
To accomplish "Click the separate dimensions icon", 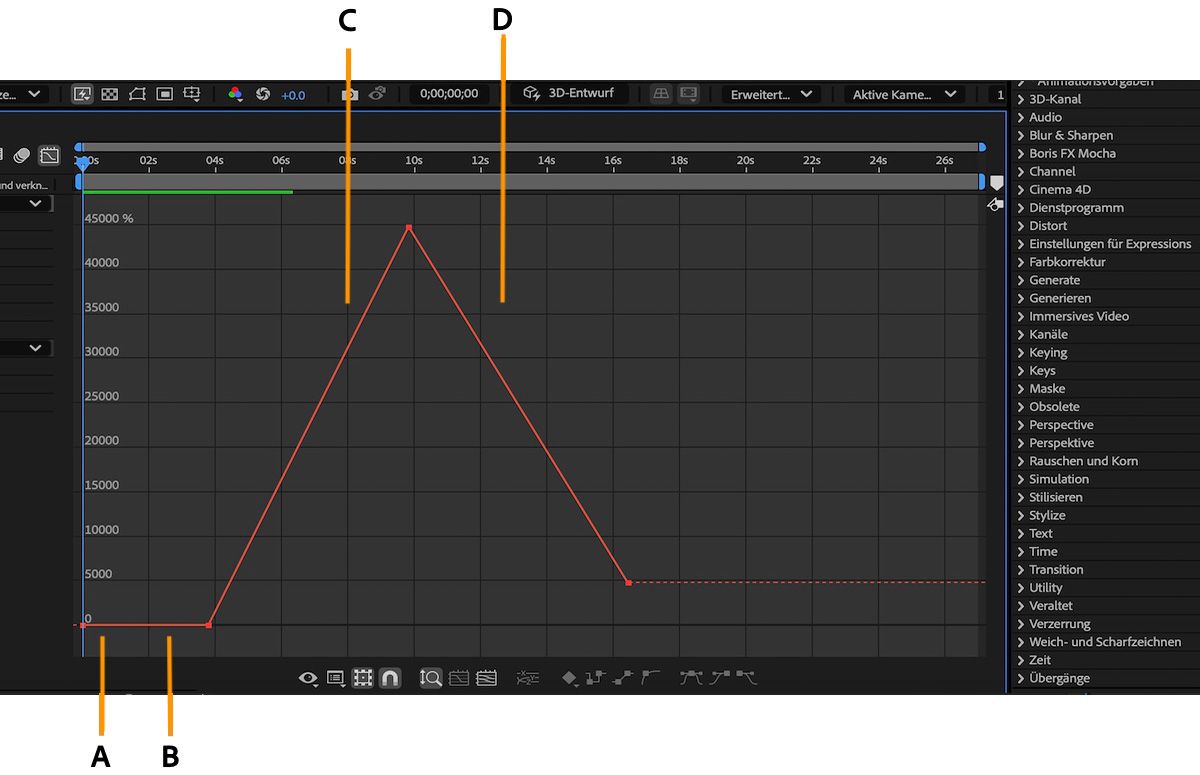I will [x=527, y=678].
